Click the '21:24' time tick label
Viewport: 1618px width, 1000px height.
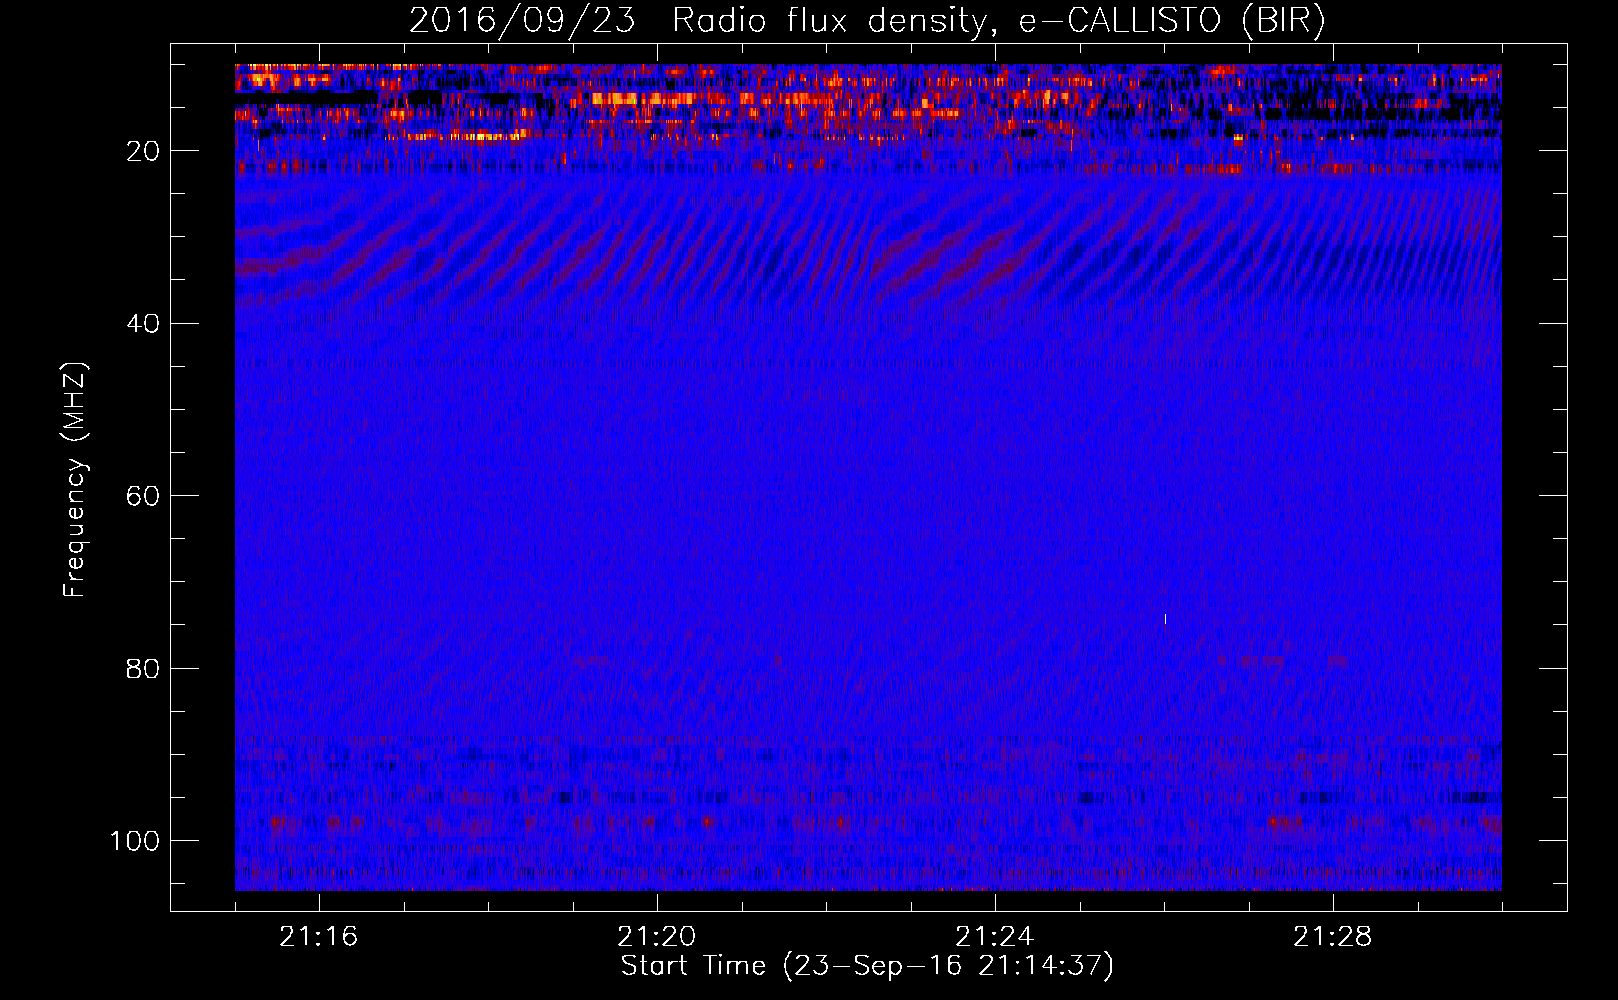click(994, 937)
